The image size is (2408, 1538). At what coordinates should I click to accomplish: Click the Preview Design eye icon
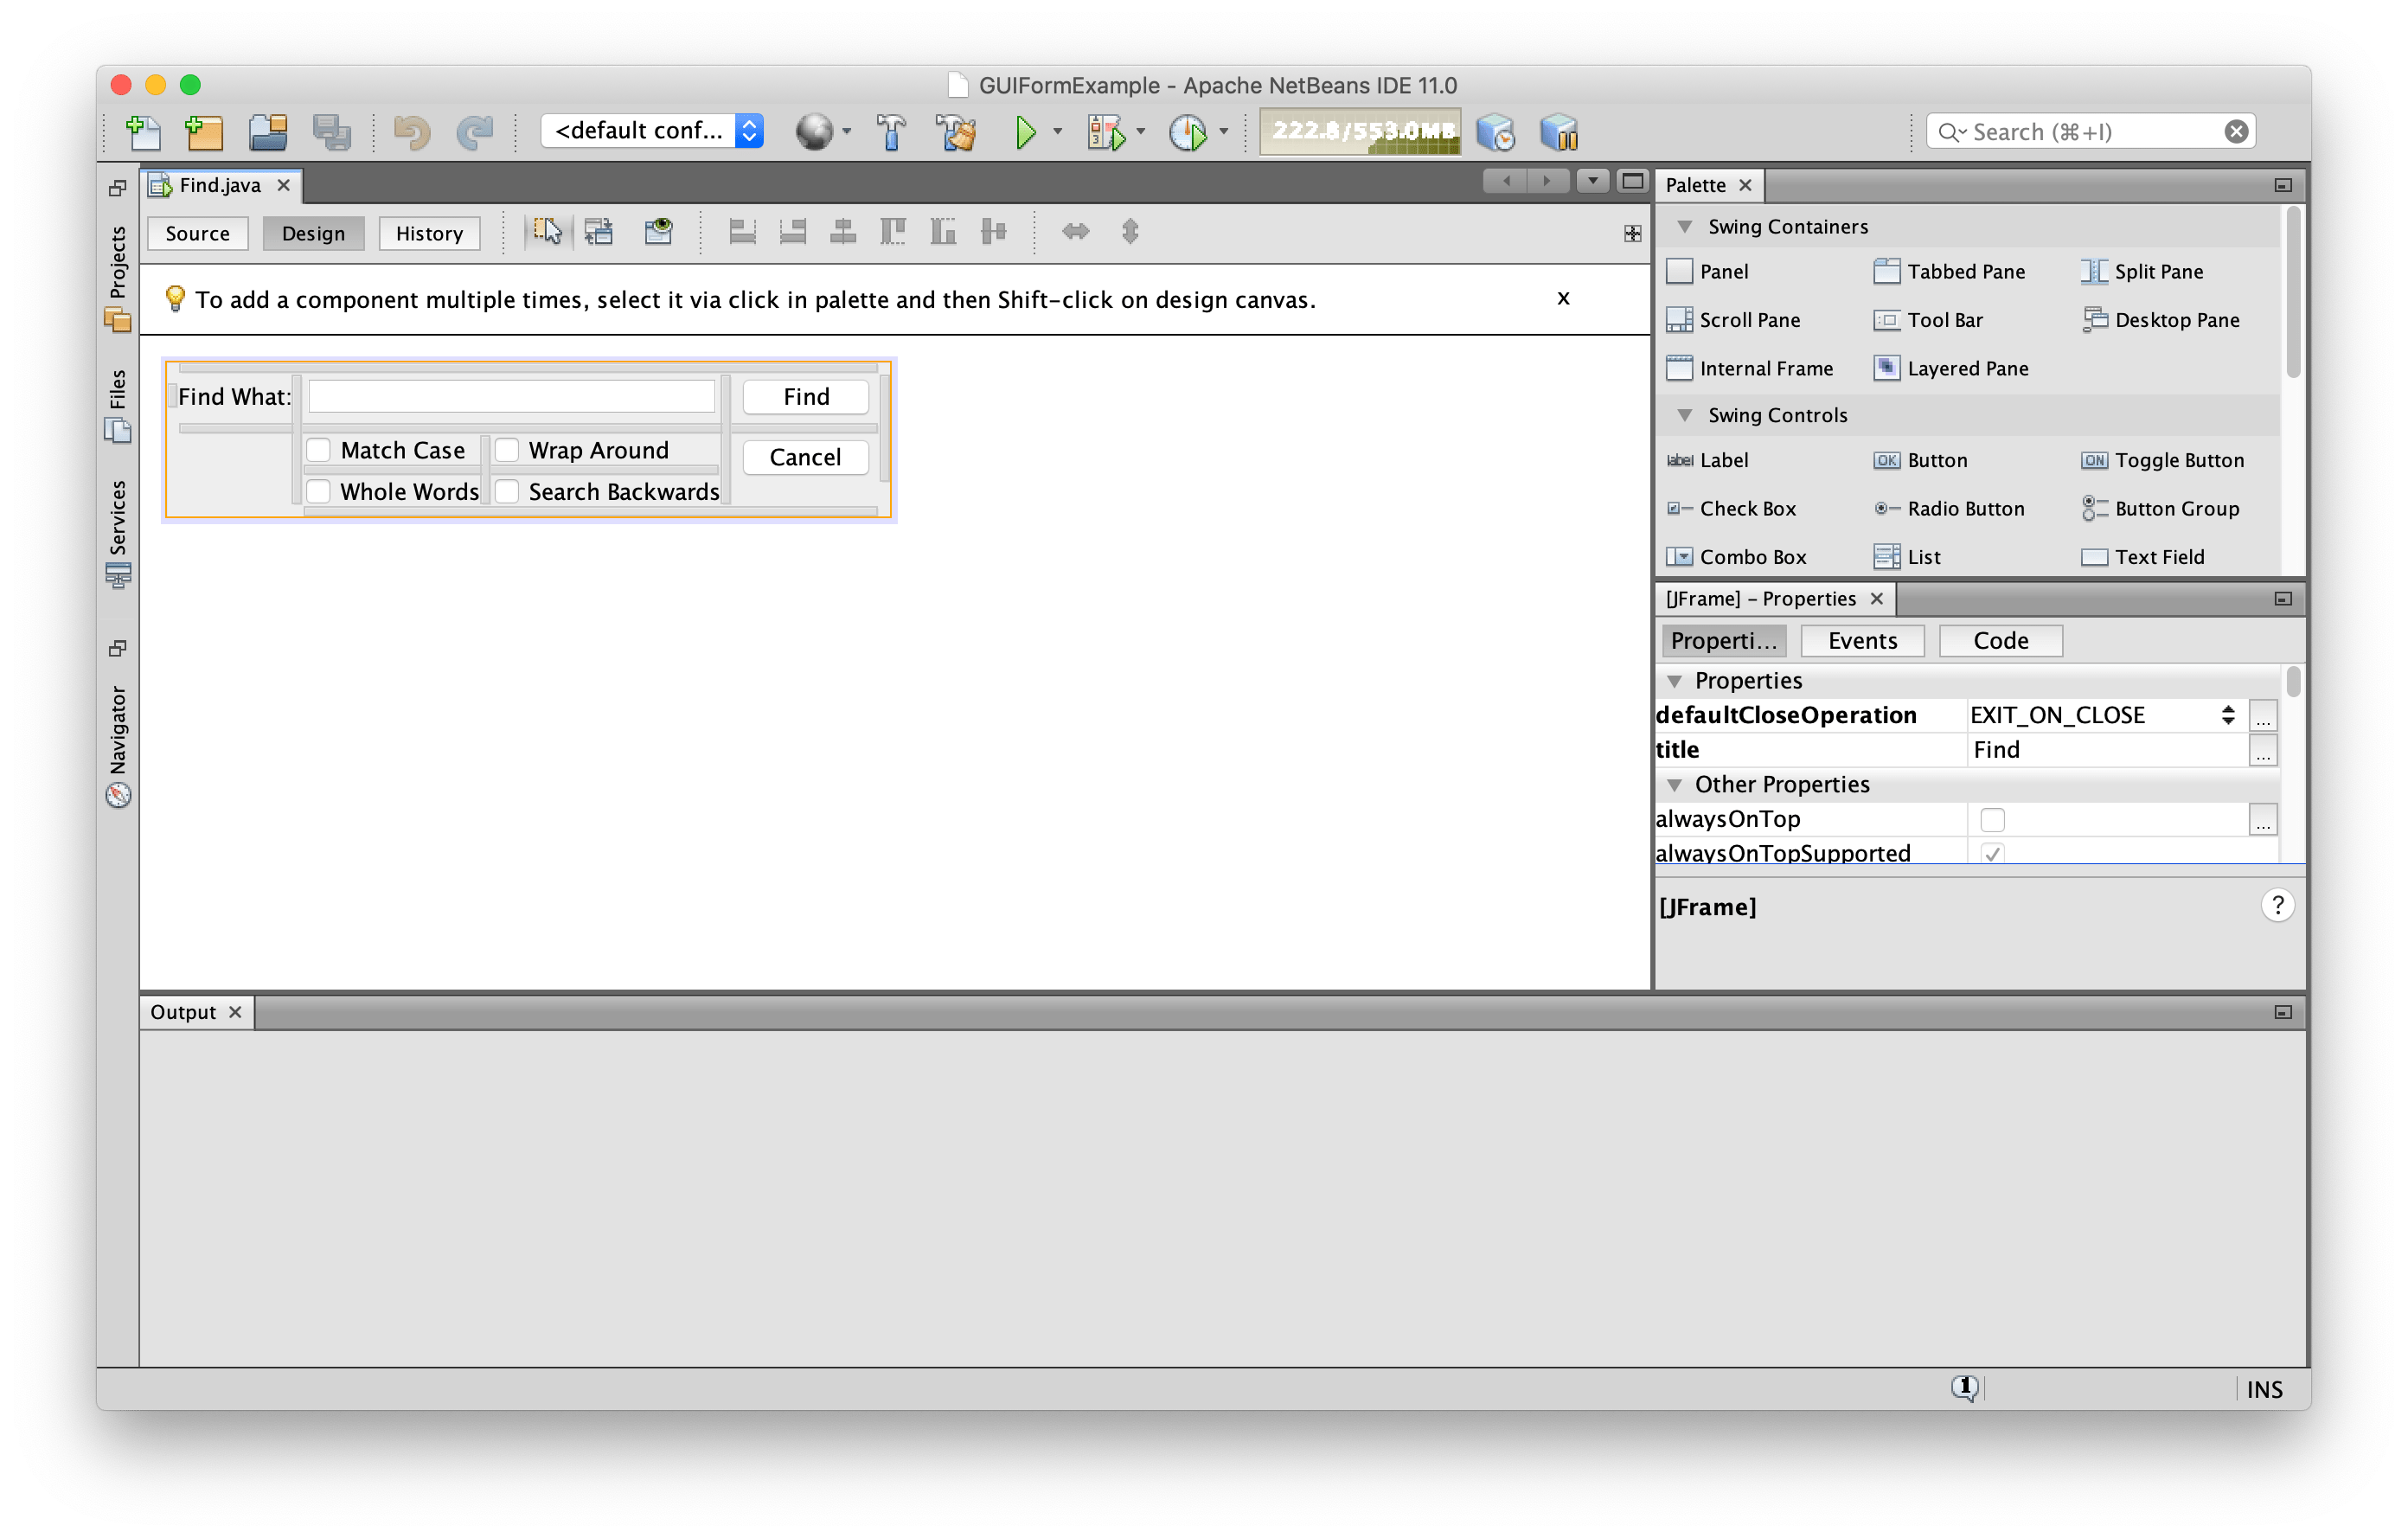(x=658, y=232)
